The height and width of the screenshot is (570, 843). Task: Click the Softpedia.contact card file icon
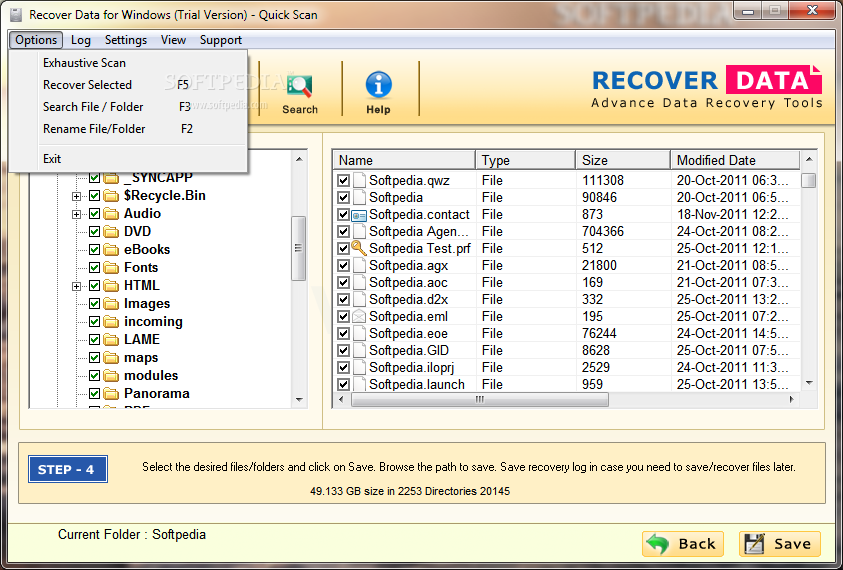click(x=359, y=215)
